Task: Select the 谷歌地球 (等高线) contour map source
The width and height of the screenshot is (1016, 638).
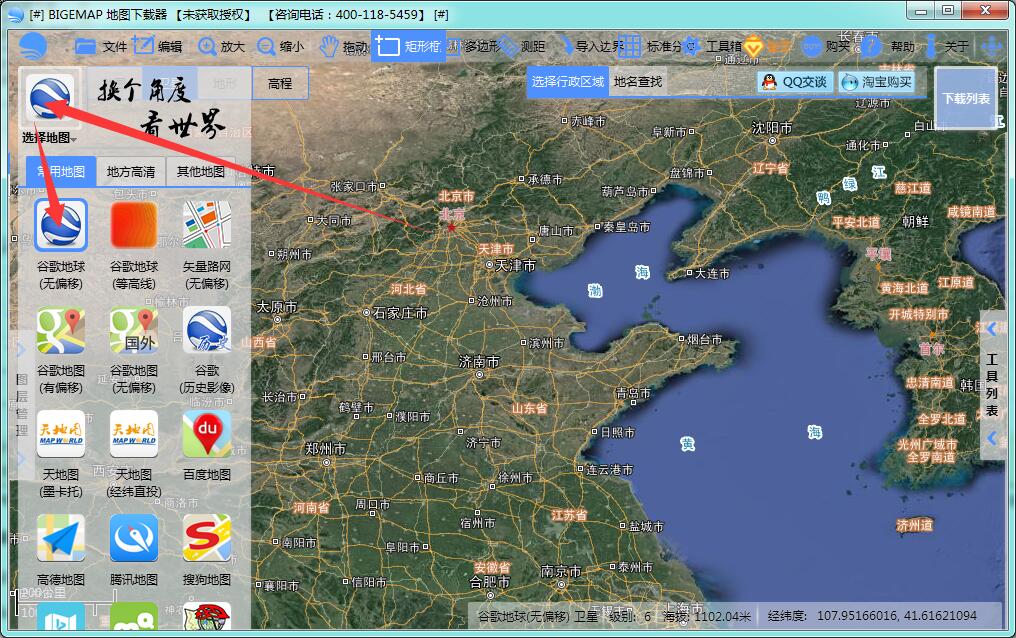Action: pyautogui.click(x=134, y=226)
